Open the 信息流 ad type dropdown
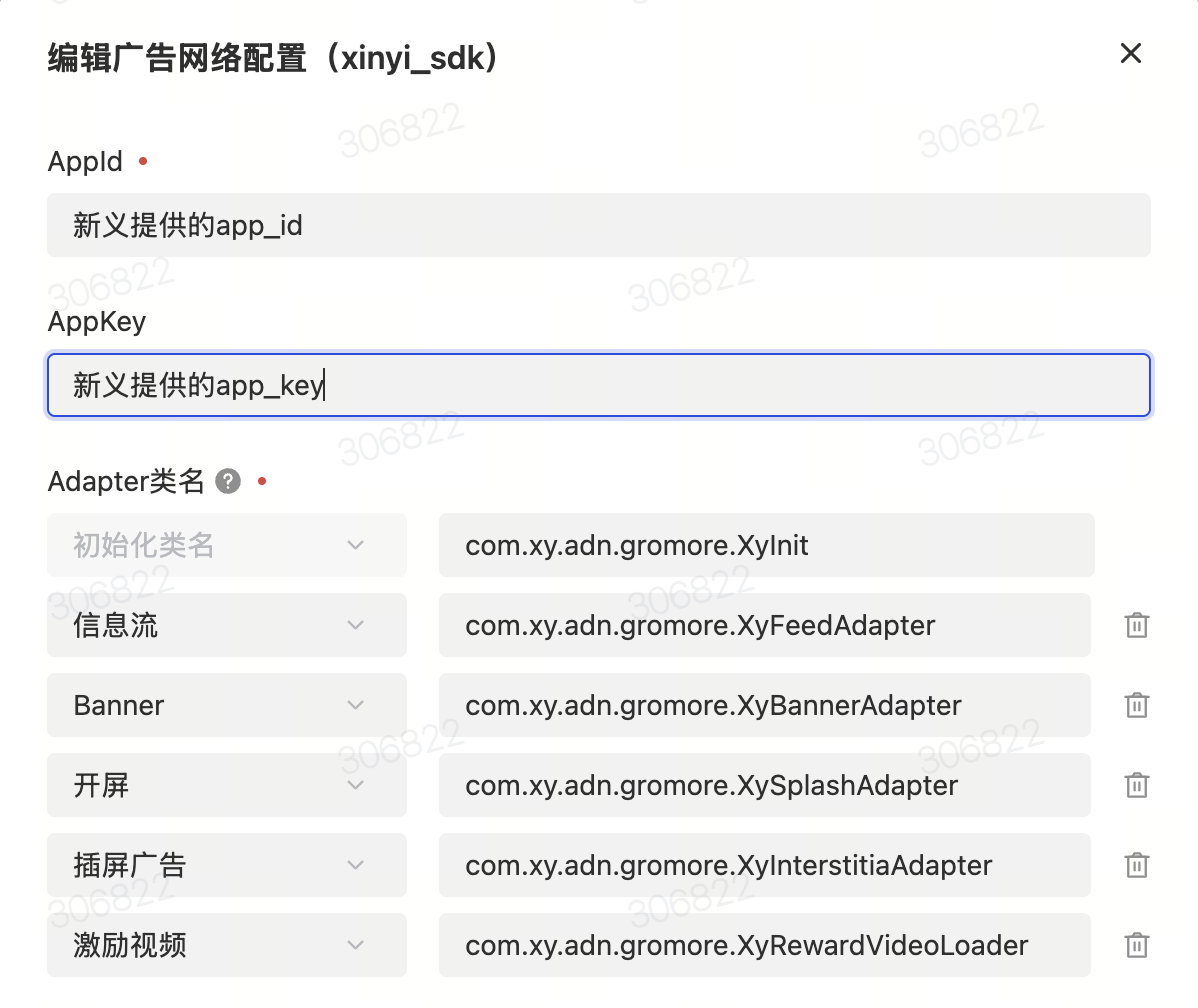1198x1008 pixels. click(x=226, y=626)
